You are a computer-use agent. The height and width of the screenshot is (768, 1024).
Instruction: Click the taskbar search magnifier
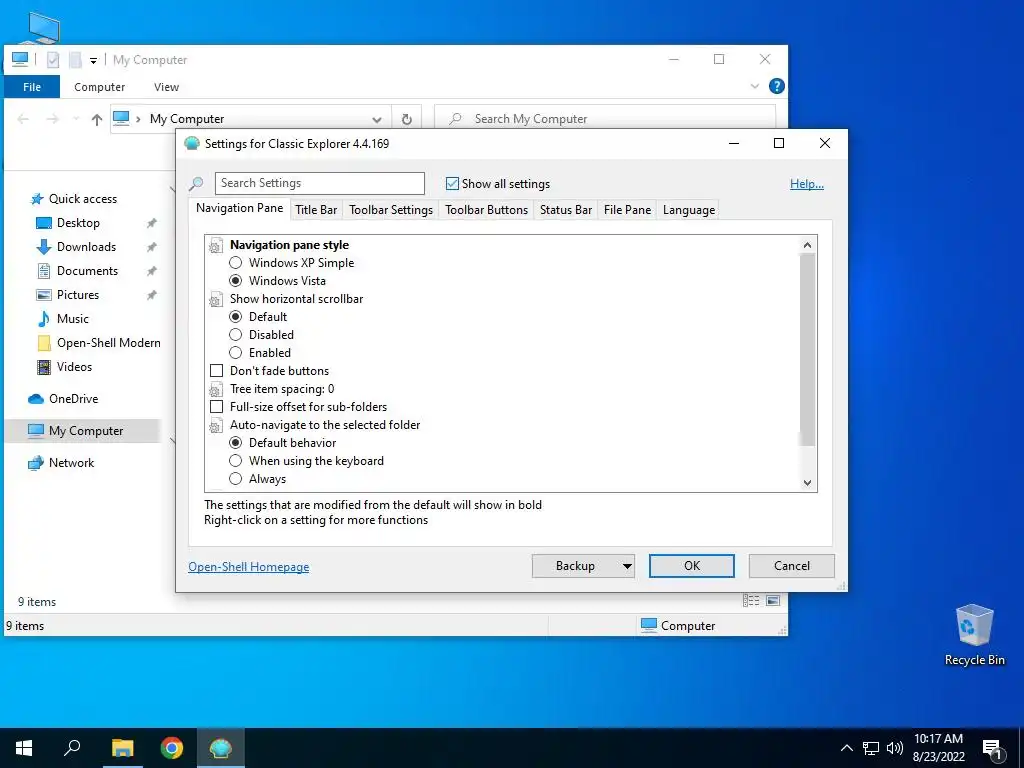[x=72, y=748]
